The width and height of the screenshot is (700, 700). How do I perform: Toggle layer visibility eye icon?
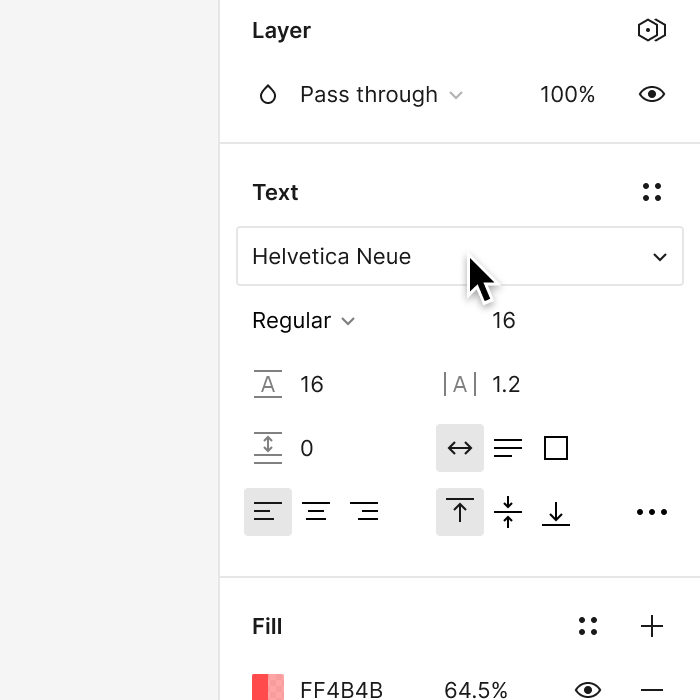pos(652,94)
